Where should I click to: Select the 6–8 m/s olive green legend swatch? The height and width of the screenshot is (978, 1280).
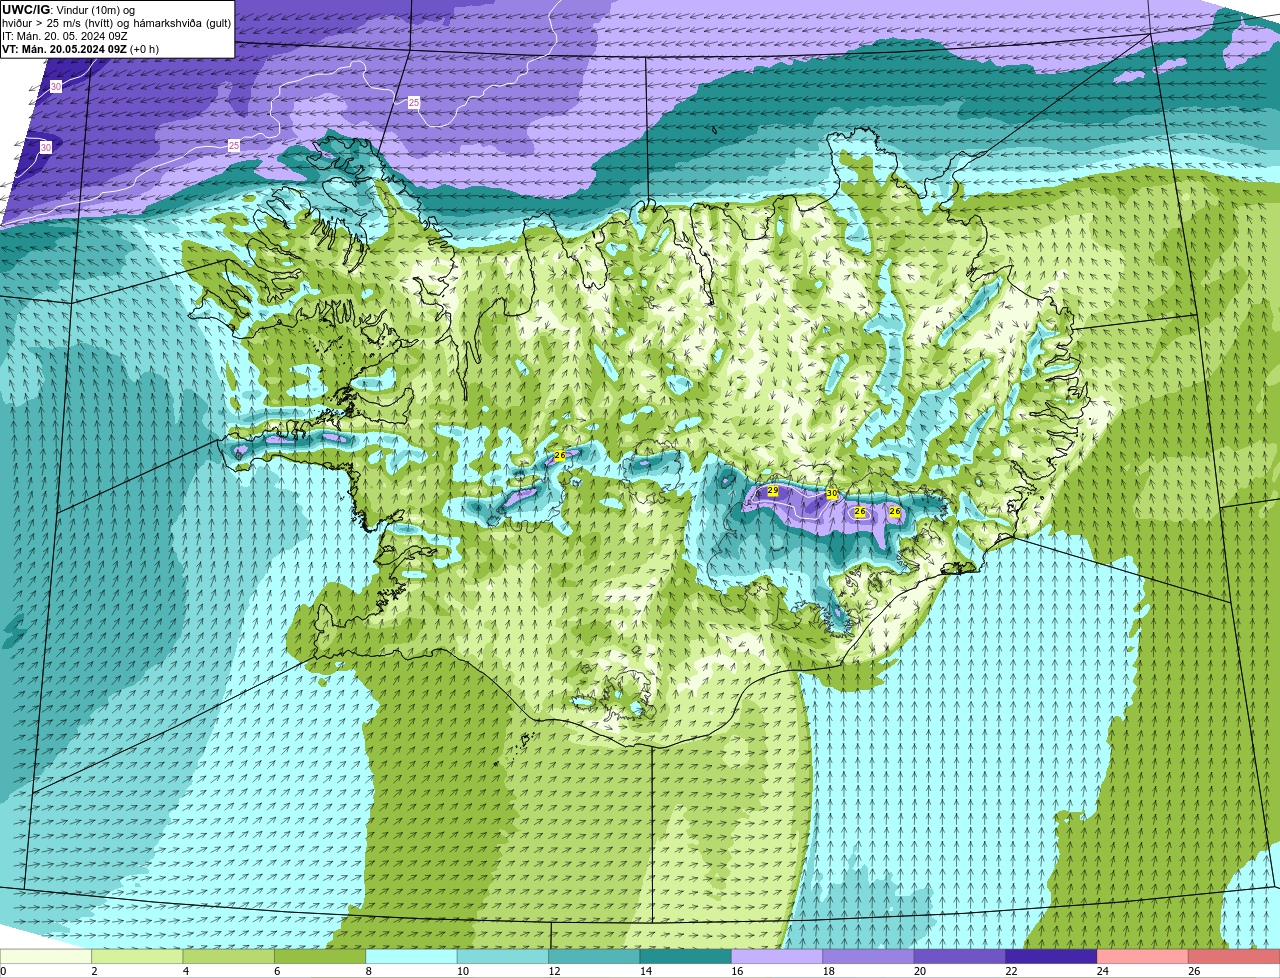click(x=320, y=956)
